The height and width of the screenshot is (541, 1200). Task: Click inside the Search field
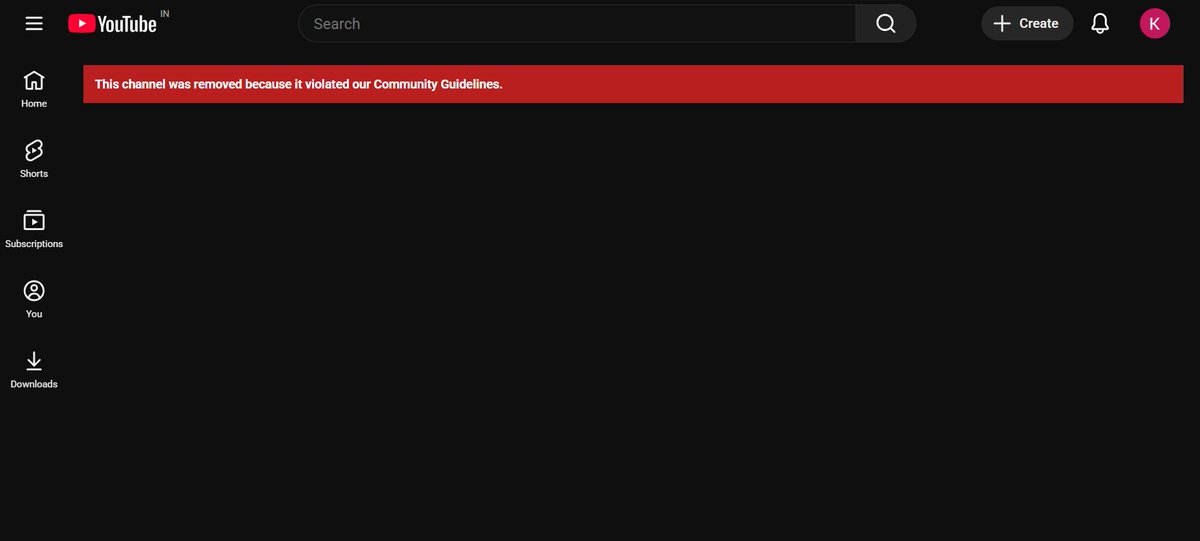tap(577, 24)
